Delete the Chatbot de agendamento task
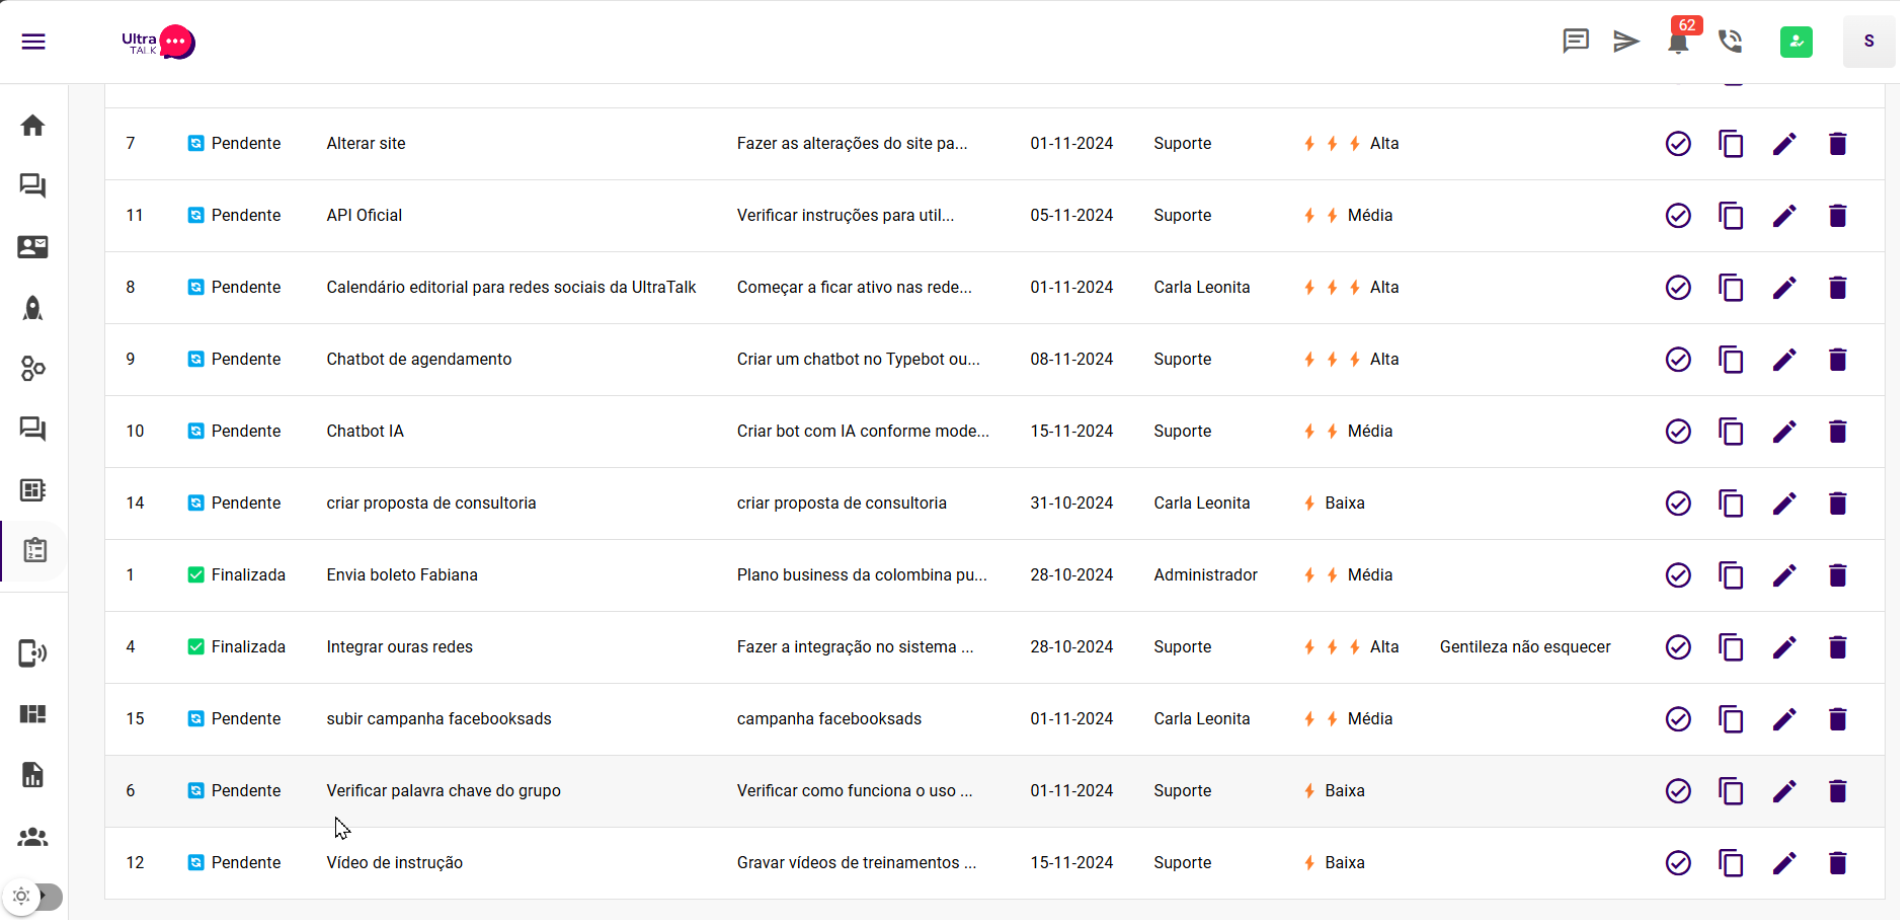Screen dimensions: 1900x920 tap(1837, 360)
